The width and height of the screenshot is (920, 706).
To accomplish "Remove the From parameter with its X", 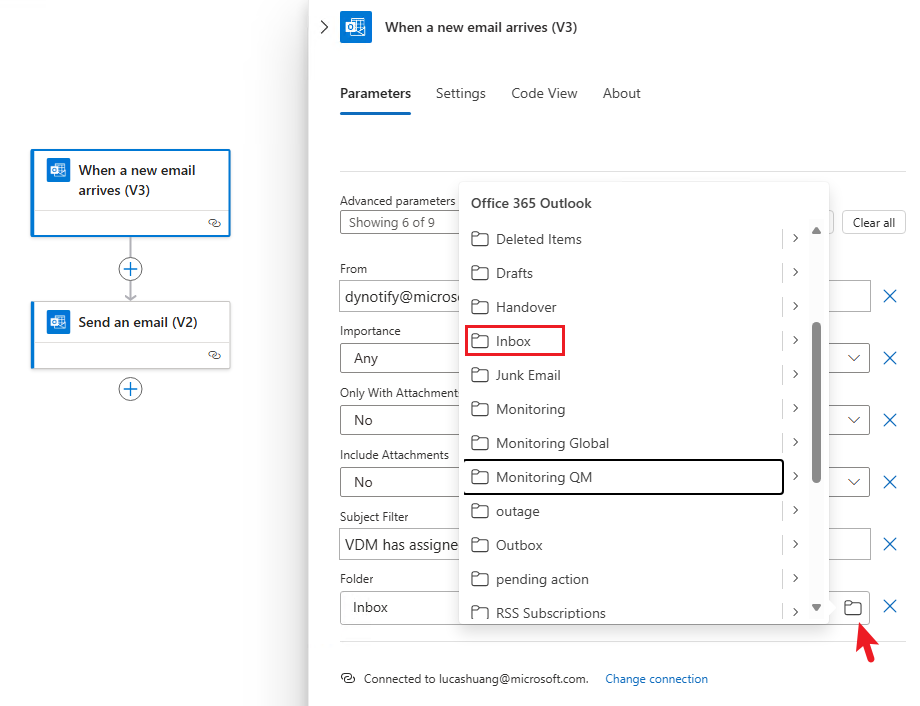I will [889, 296].
